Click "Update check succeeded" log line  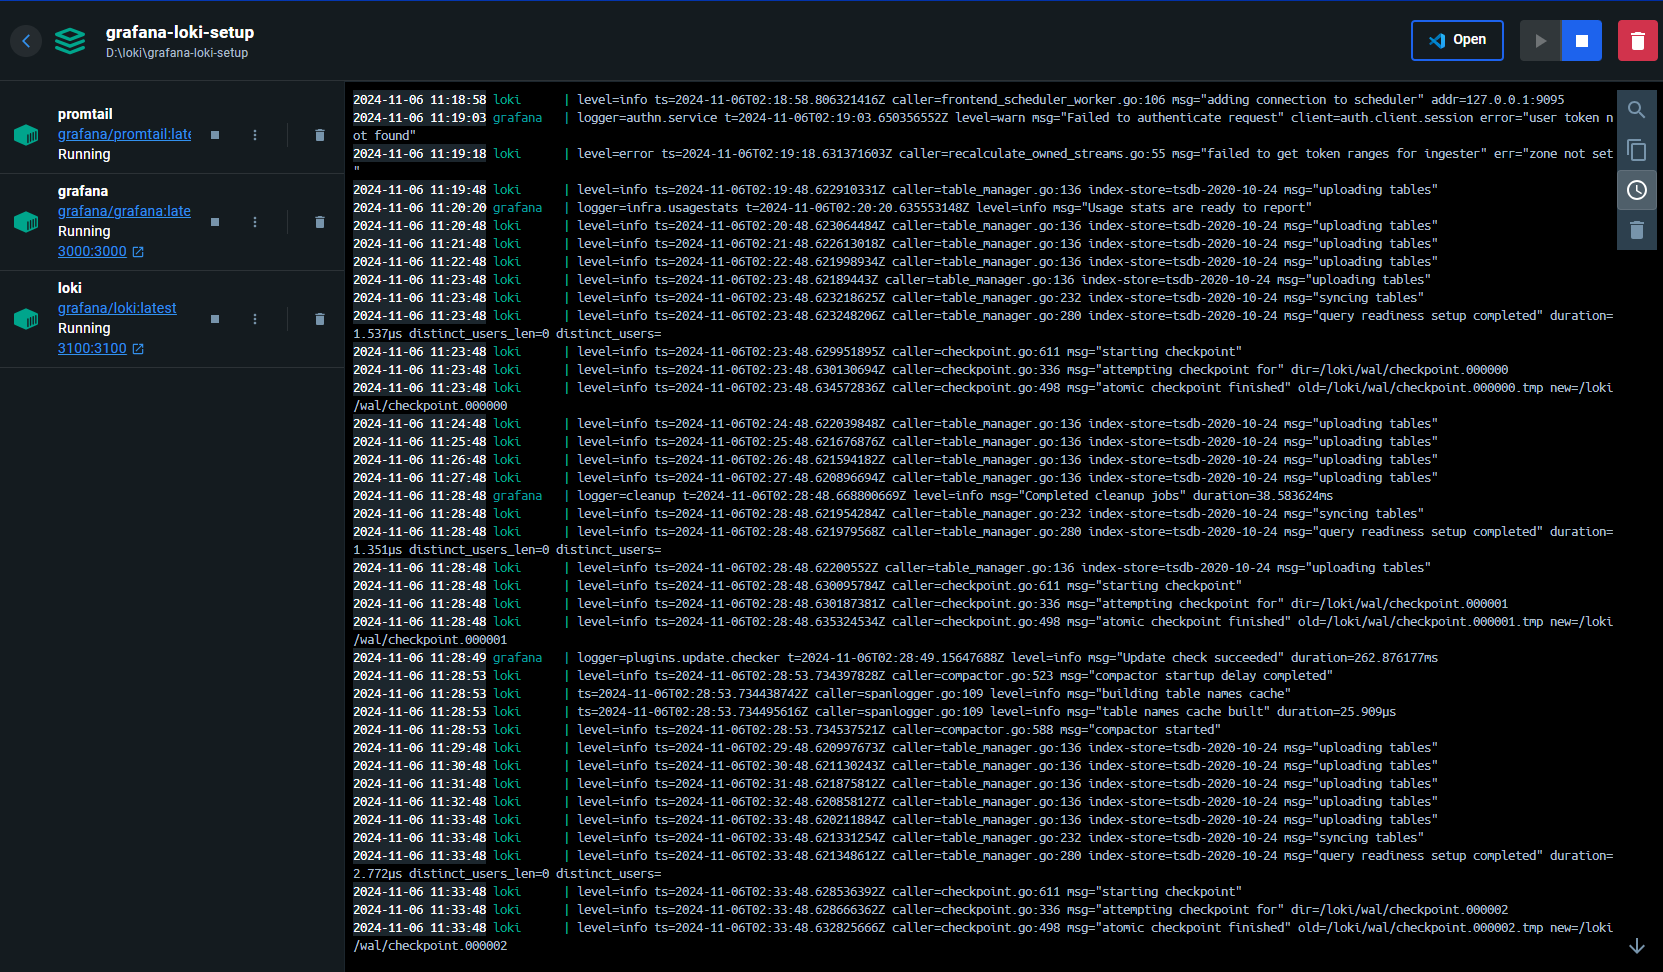pos(895,658)
